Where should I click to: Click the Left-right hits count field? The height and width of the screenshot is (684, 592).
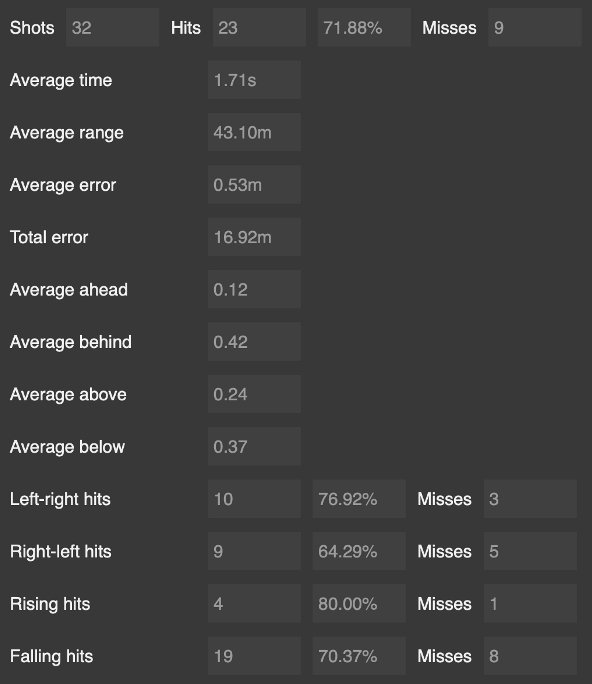click(x=254, y=499)
